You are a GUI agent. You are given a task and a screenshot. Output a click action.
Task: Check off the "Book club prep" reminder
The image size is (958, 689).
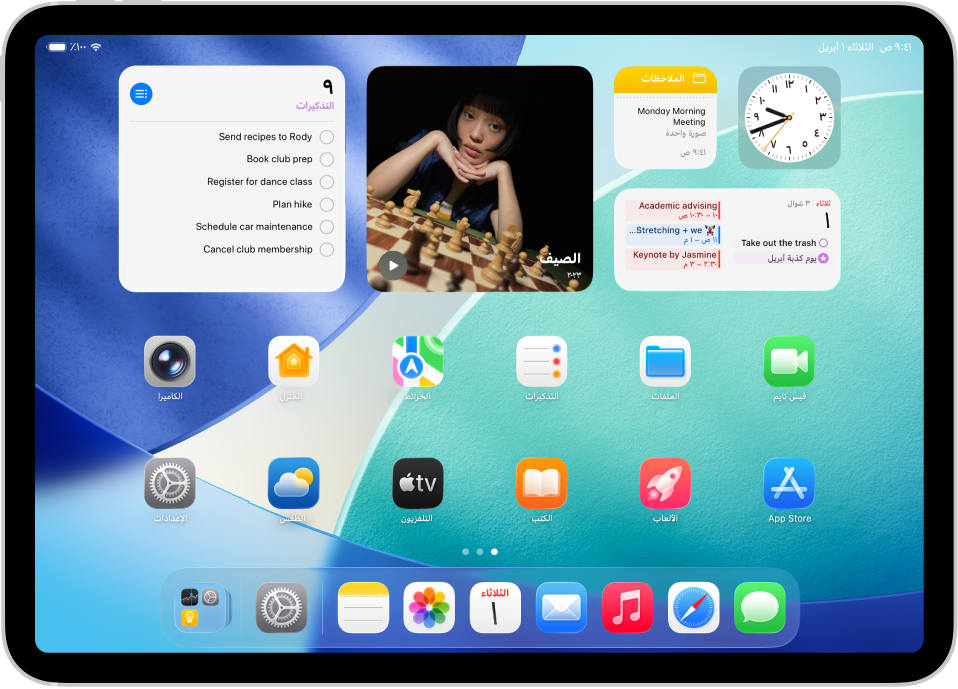pyautogui.click(x=327, y=158)
